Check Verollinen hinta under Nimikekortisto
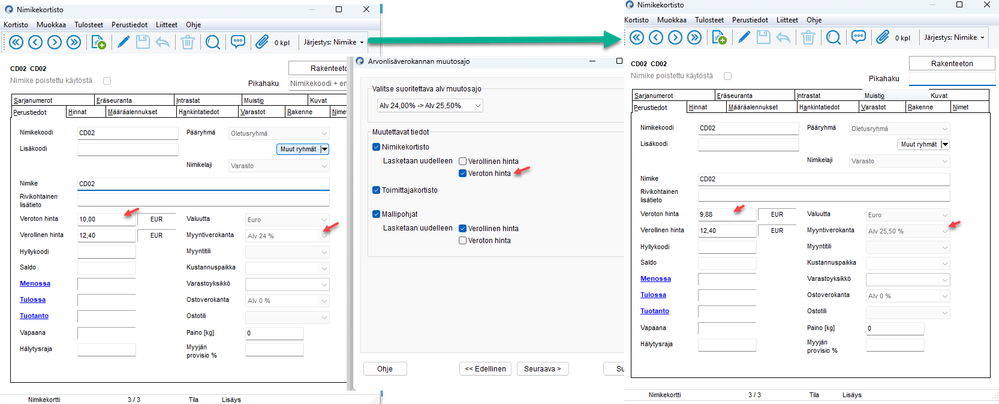Screen dimensions: 999x404 (463, 161)
